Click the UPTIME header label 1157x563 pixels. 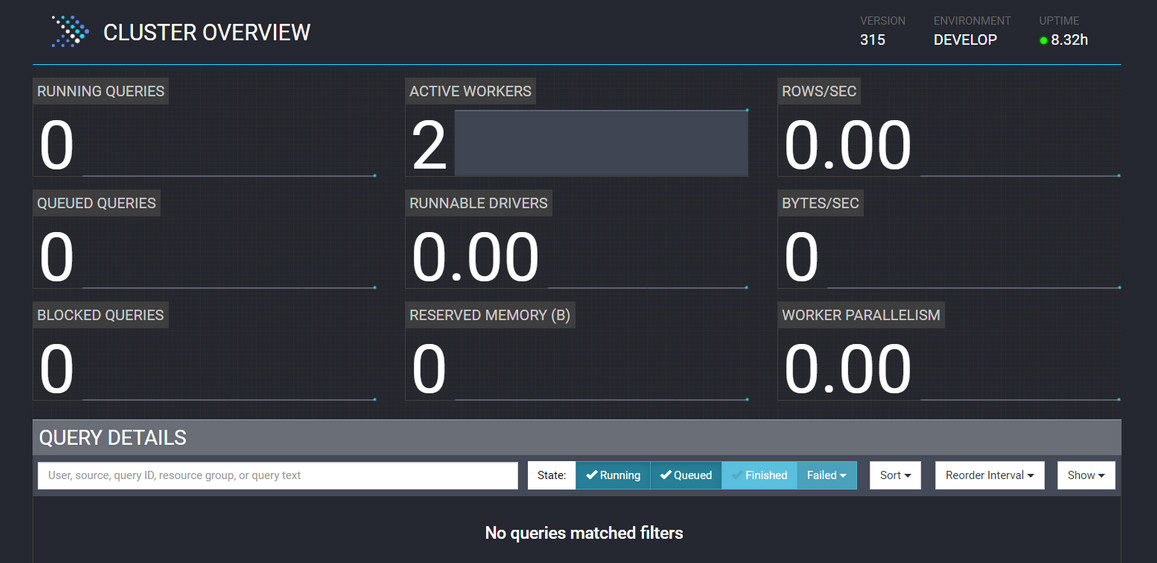1059,21
